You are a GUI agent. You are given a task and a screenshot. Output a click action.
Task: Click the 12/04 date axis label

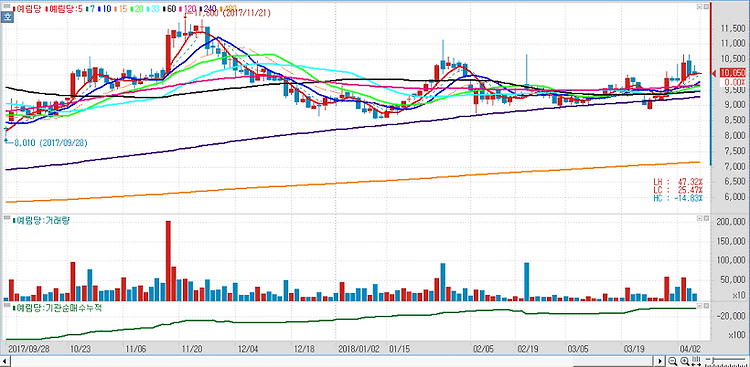(247, 349)
